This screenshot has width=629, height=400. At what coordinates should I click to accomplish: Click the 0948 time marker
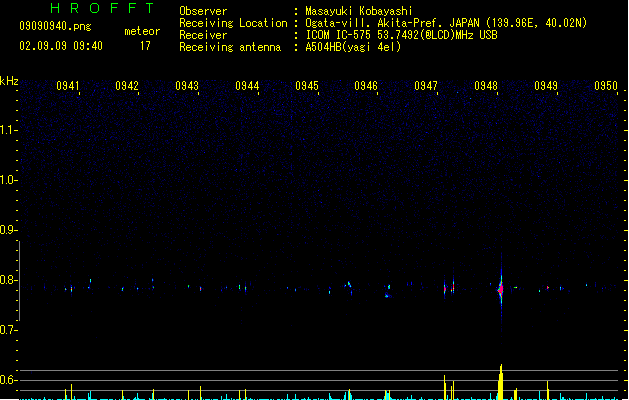486,86
